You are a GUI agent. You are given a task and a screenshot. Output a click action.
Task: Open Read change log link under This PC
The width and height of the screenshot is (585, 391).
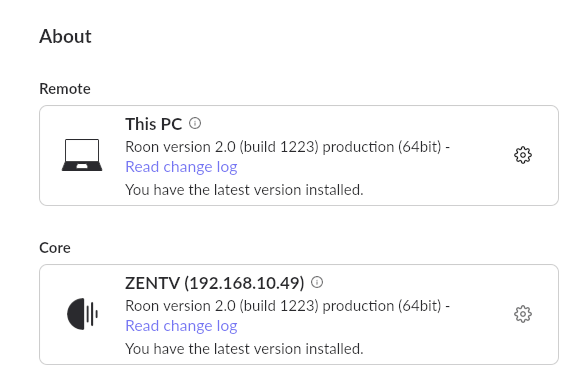coord(181,167)
